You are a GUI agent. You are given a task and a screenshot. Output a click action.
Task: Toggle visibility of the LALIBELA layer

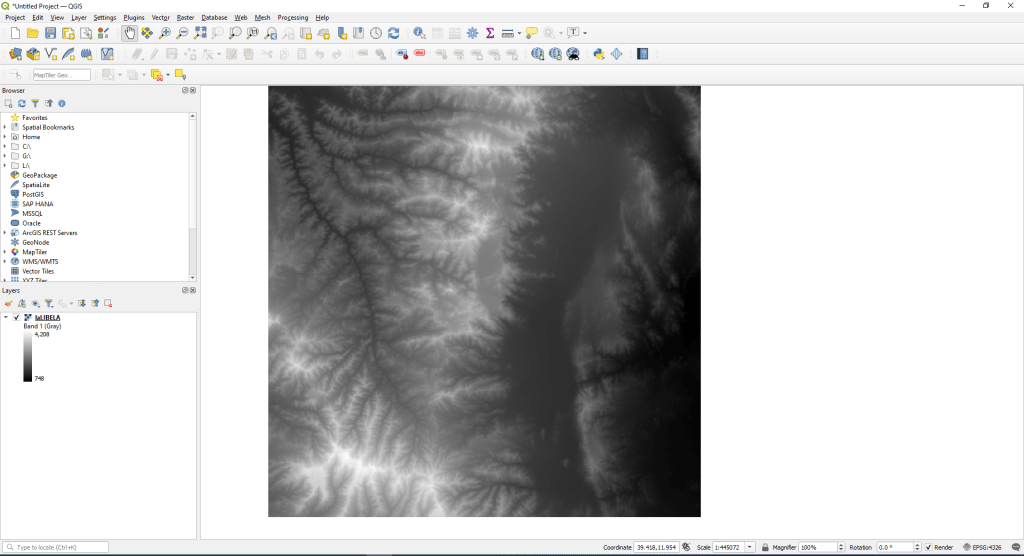16,317
